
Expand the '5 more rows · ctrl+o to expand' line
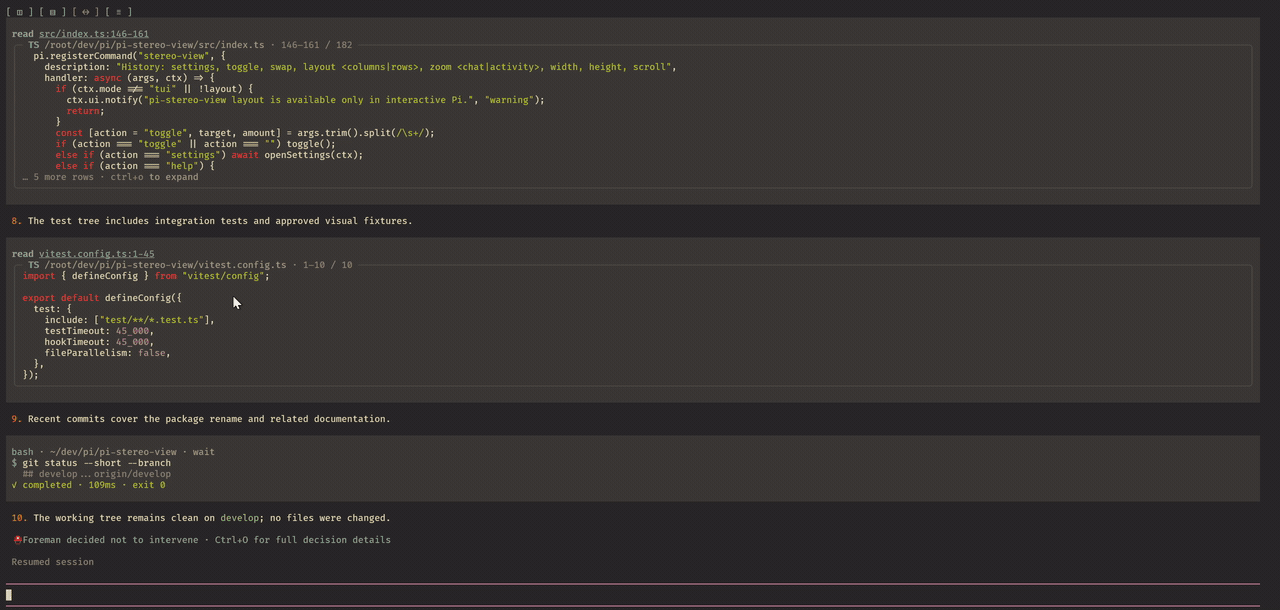(110, 177)
